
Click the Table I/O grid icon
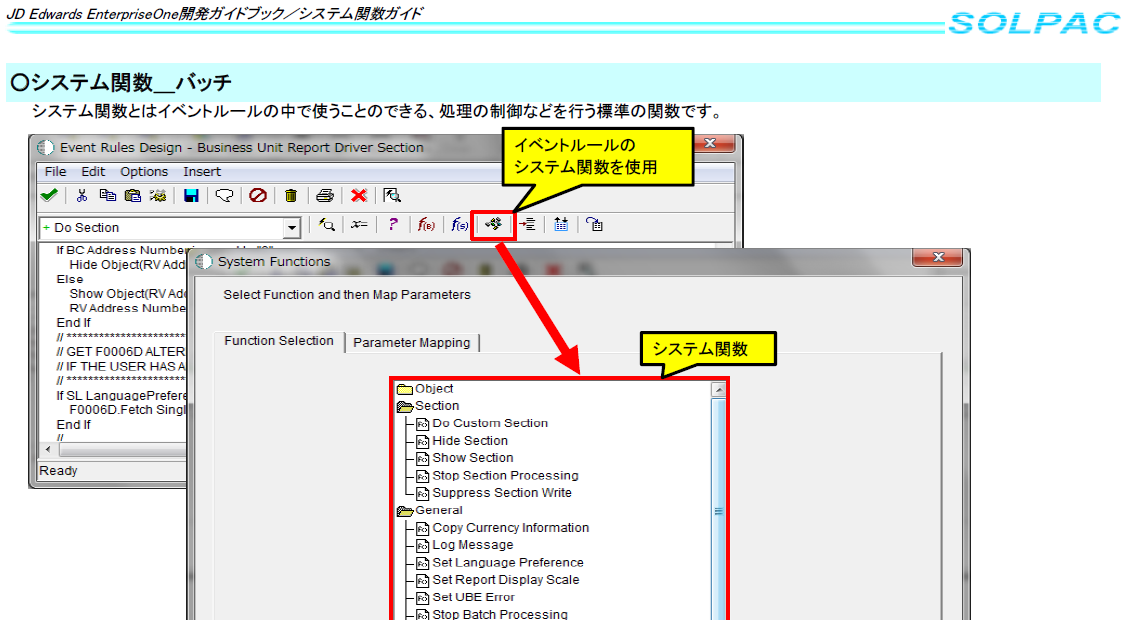point(561,225)
